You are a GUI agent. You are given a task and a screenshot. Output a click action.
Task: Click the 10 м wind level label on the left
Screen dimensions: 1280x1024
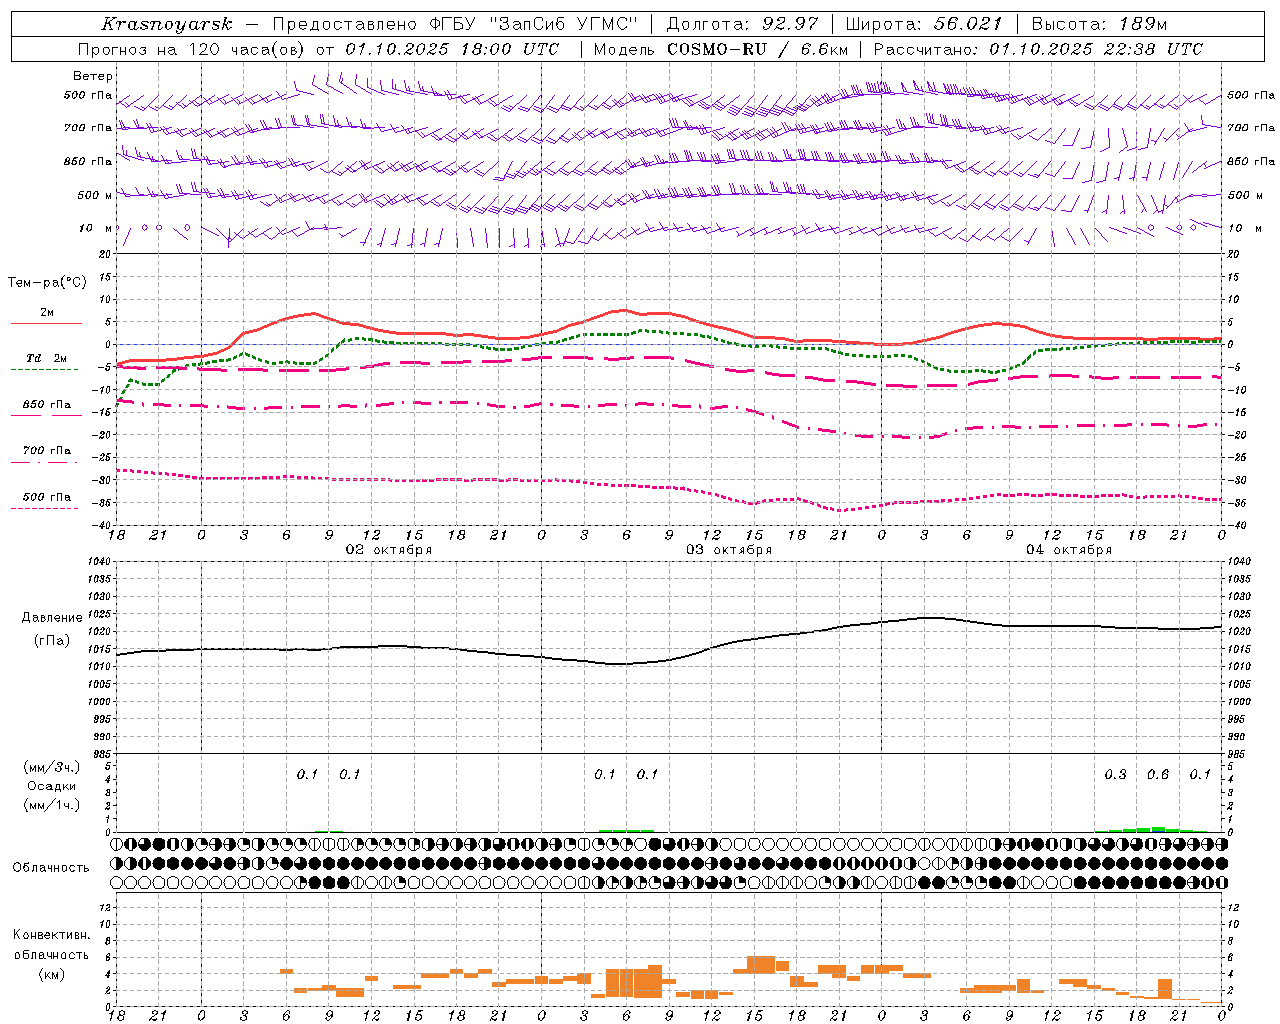pos(96,228)
